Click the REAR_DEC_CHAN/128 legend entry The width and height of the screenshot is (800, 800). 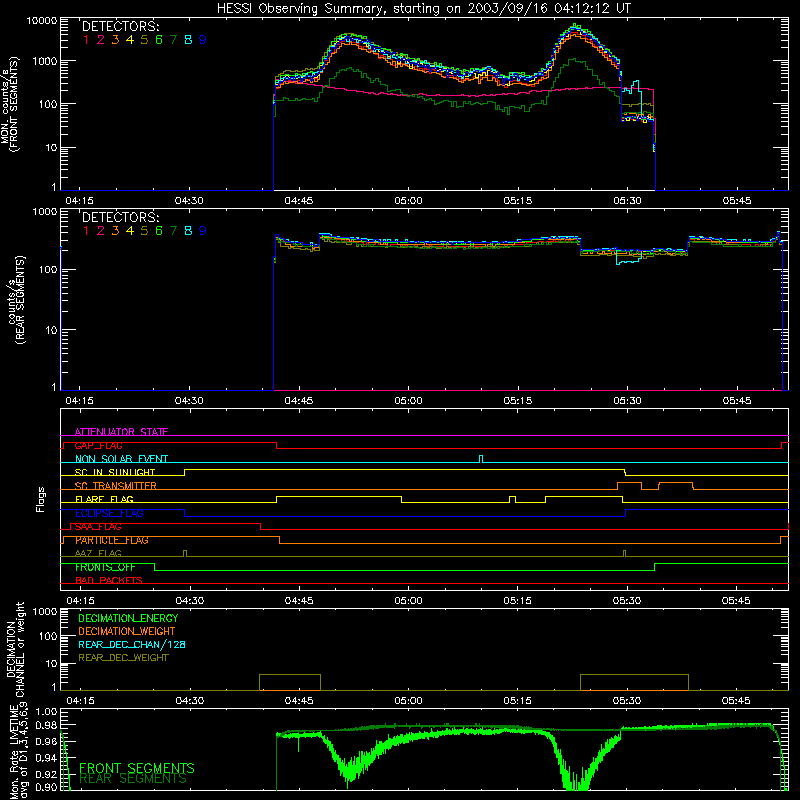[132, 644]
